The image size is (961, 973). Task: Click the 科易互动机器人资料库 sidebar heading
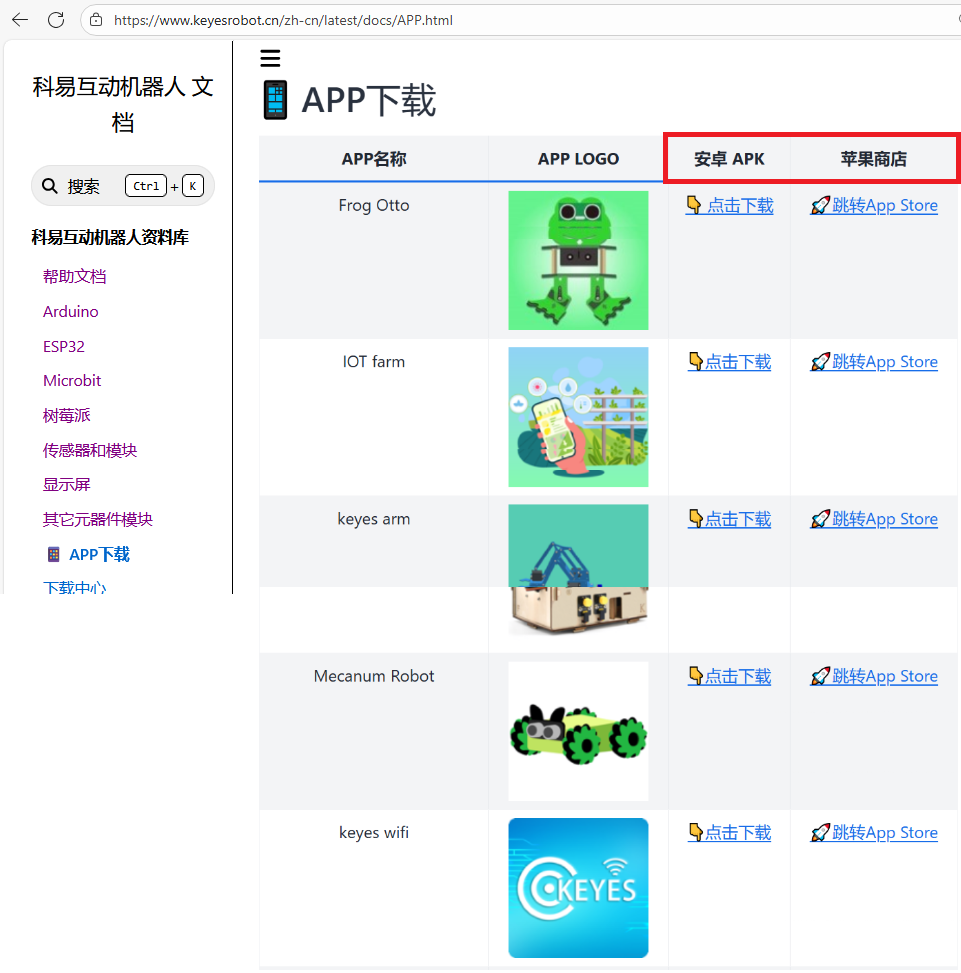pos(110,237)
